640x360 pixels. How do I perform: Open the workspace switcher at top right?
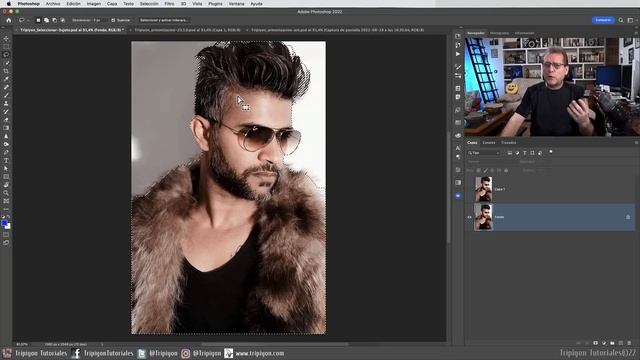(631, 20)
